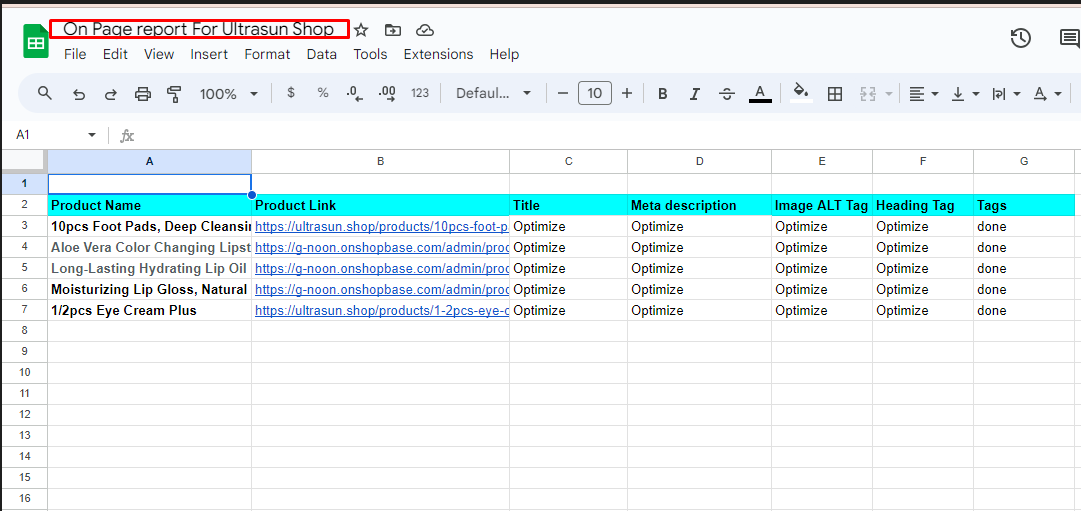Open the View menu

[x=159, y=54]
